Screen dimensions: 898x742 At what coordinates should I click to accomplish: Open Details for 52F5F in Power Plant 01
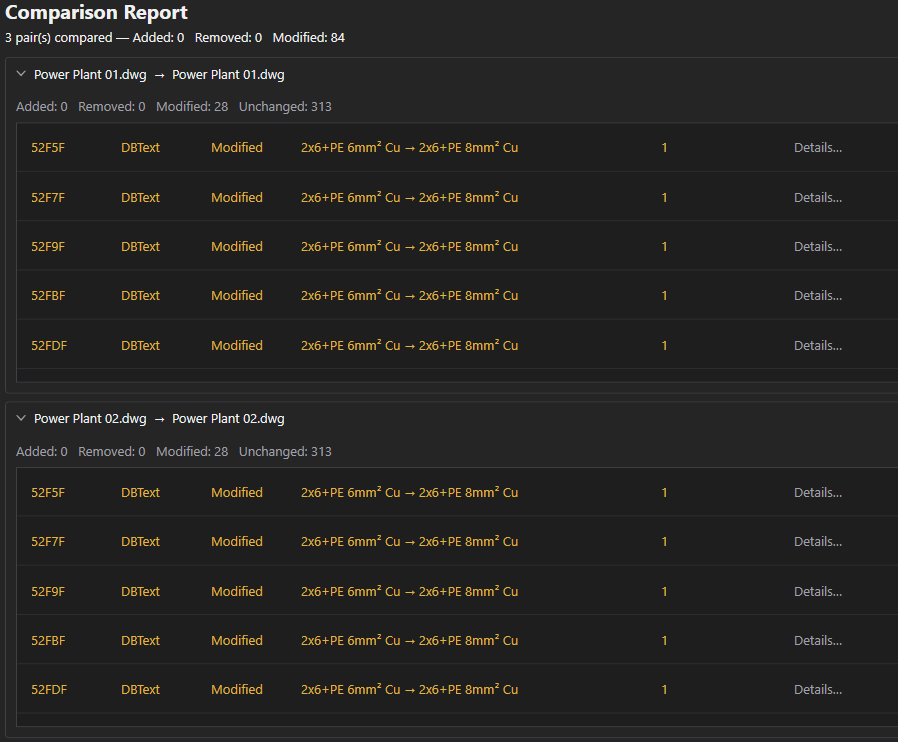pyautogui.click(x=818, y=148)
